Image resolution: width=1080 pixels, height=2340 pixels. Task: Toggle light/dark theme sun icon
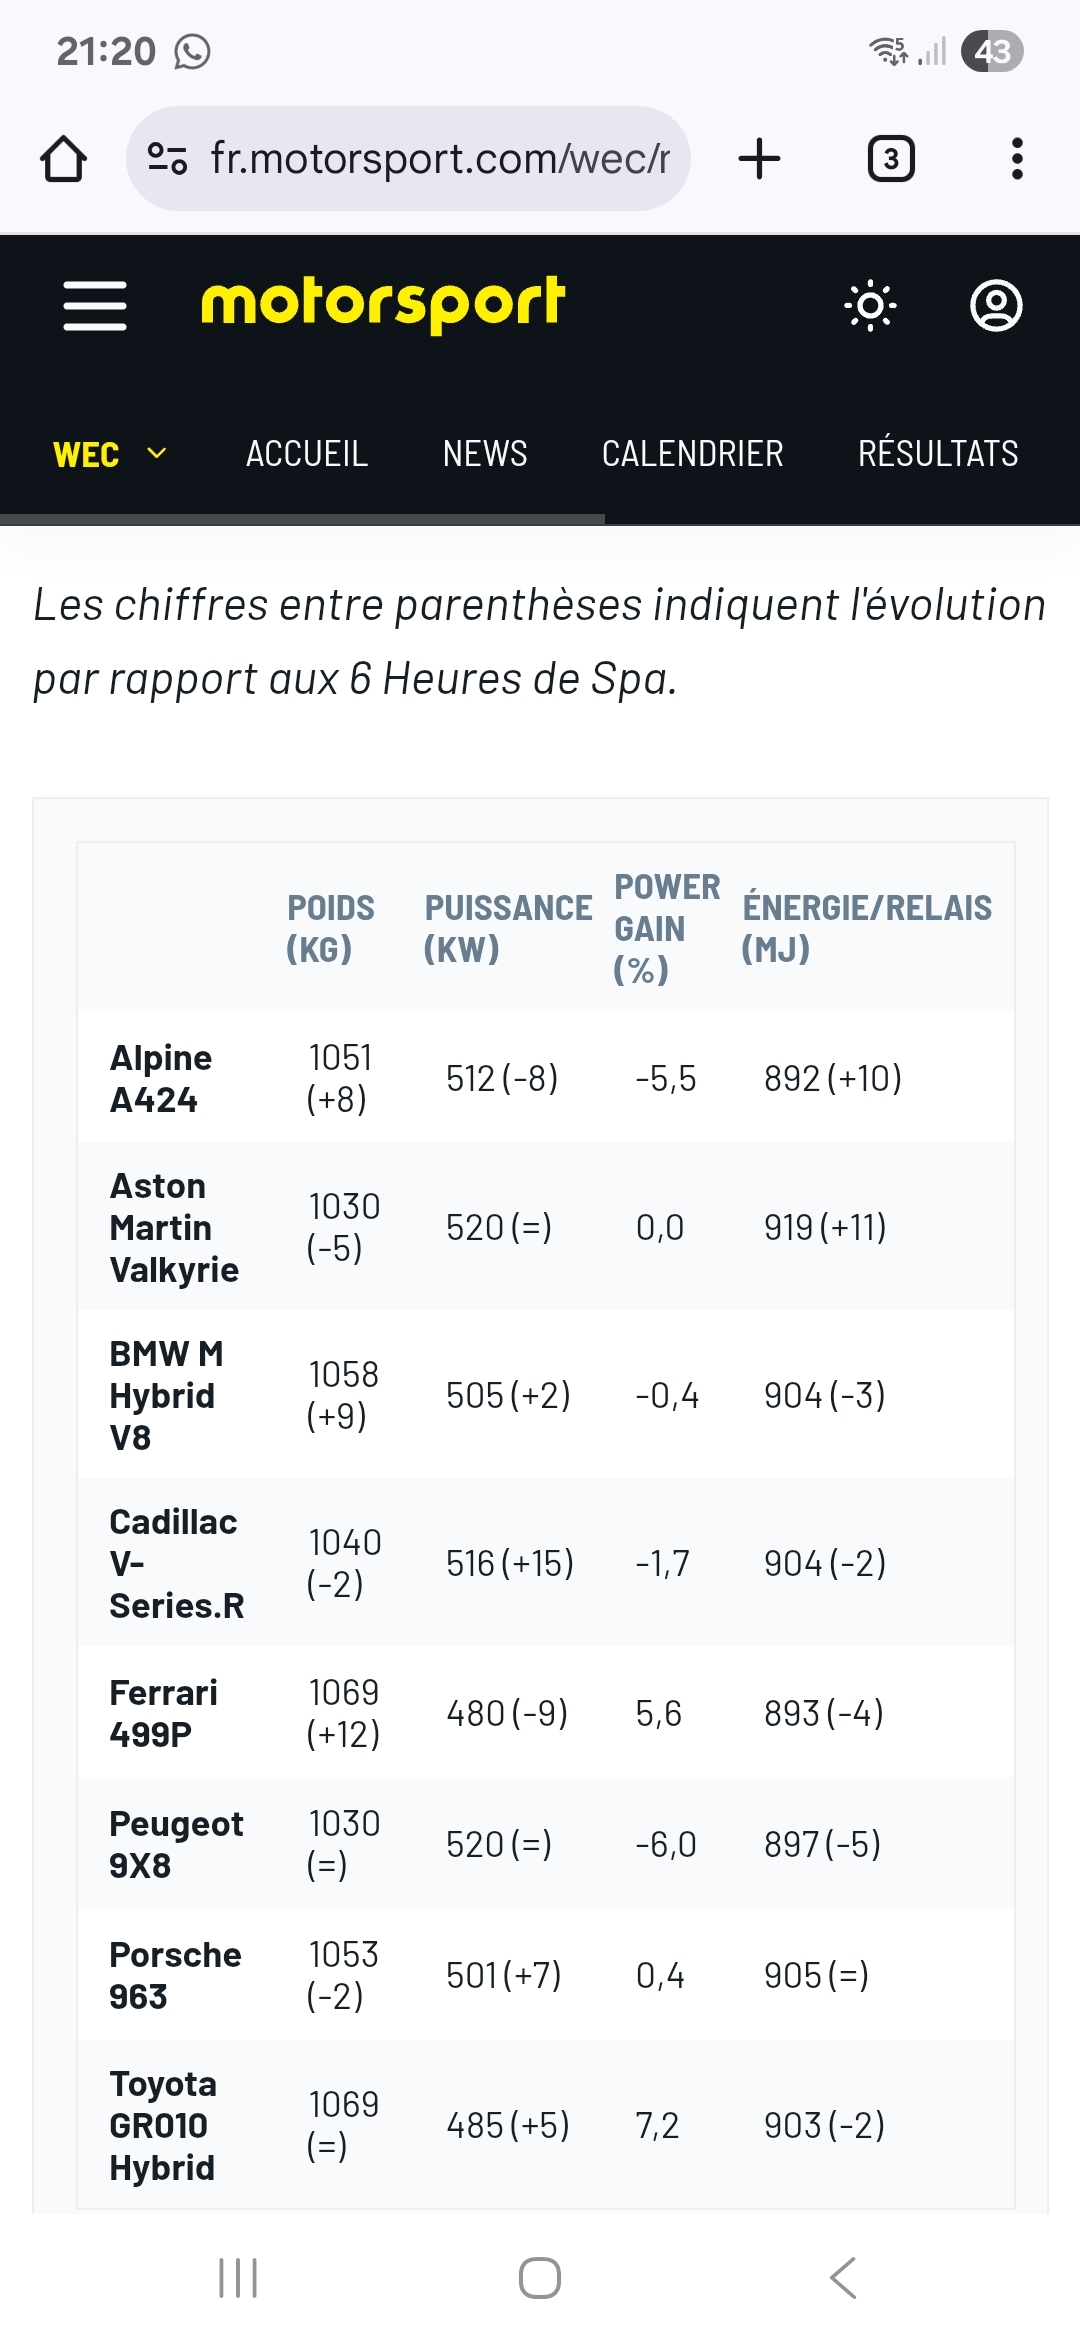point(870,305)
